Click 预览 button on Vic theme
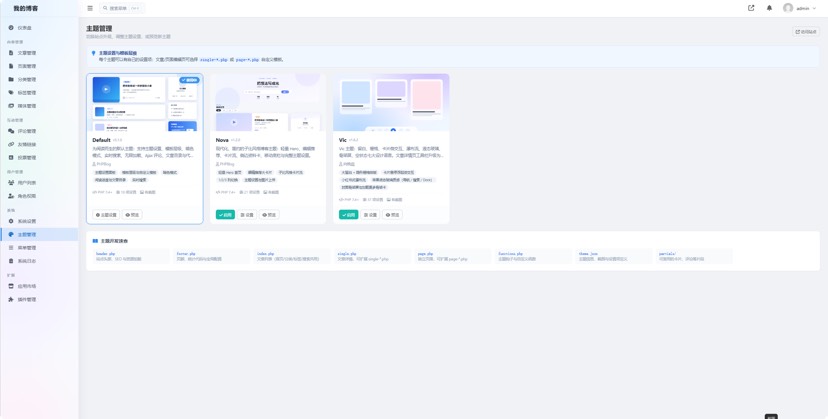Viewport: 828px width, 419px height. pos(392,215)
